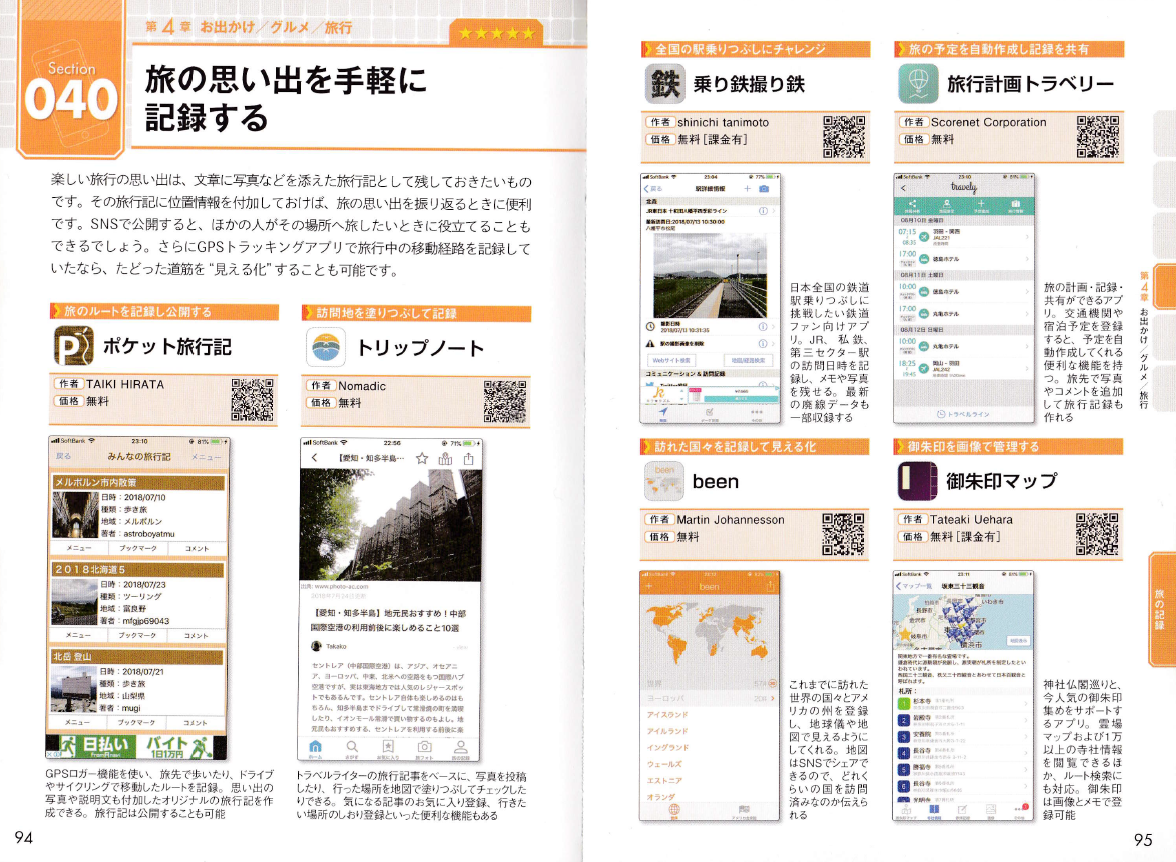Tap the 乗り鉄撮り鉄 app icon
This screenshot has height=862, width=1176.
pyautogui.click(x=664, y=84)
